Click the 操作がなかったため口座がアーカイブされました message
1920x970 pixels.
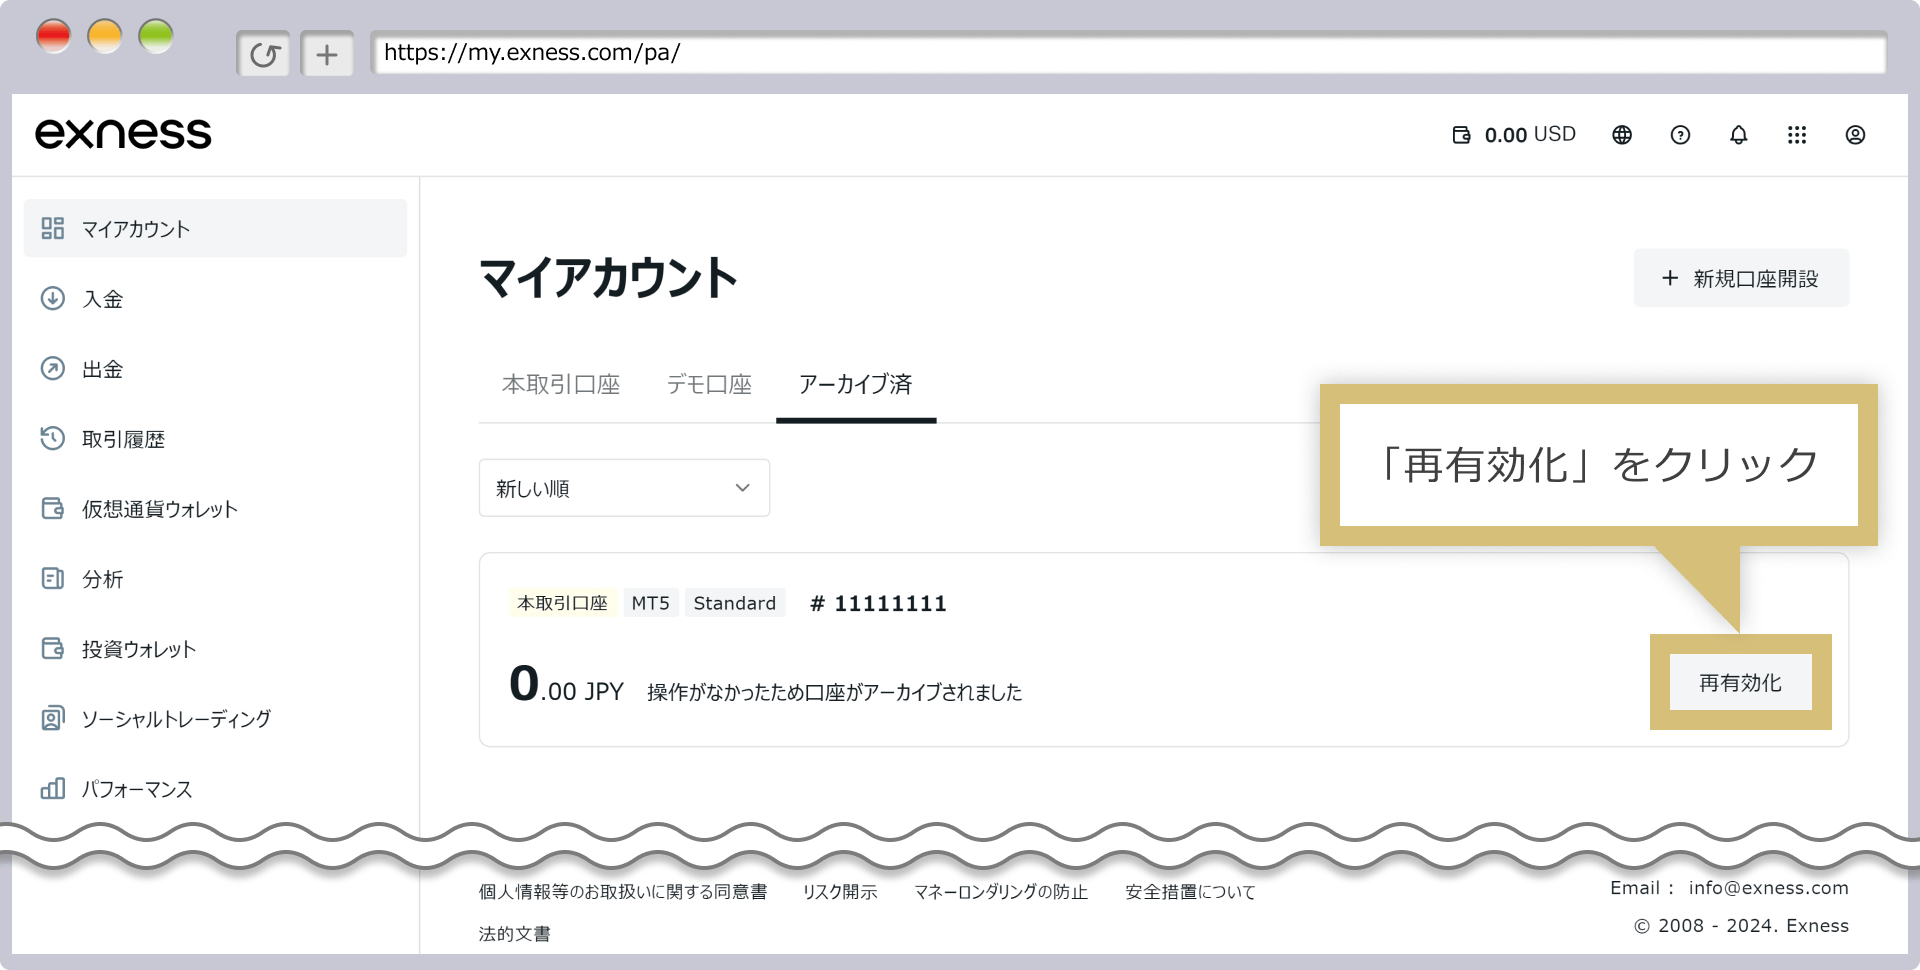pos(835,692)
